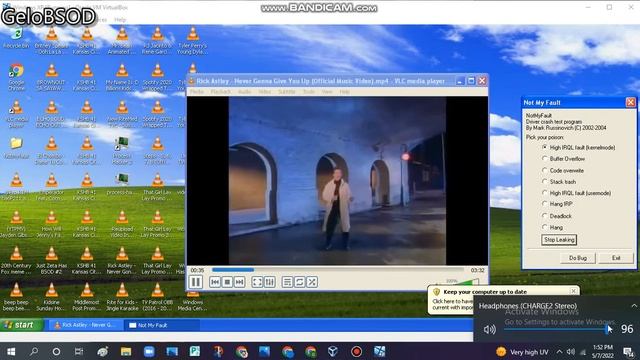The image size is (640, 360).
Task: Select Rick Astley - Never Gon... desktop file
Action: point(122,261)
